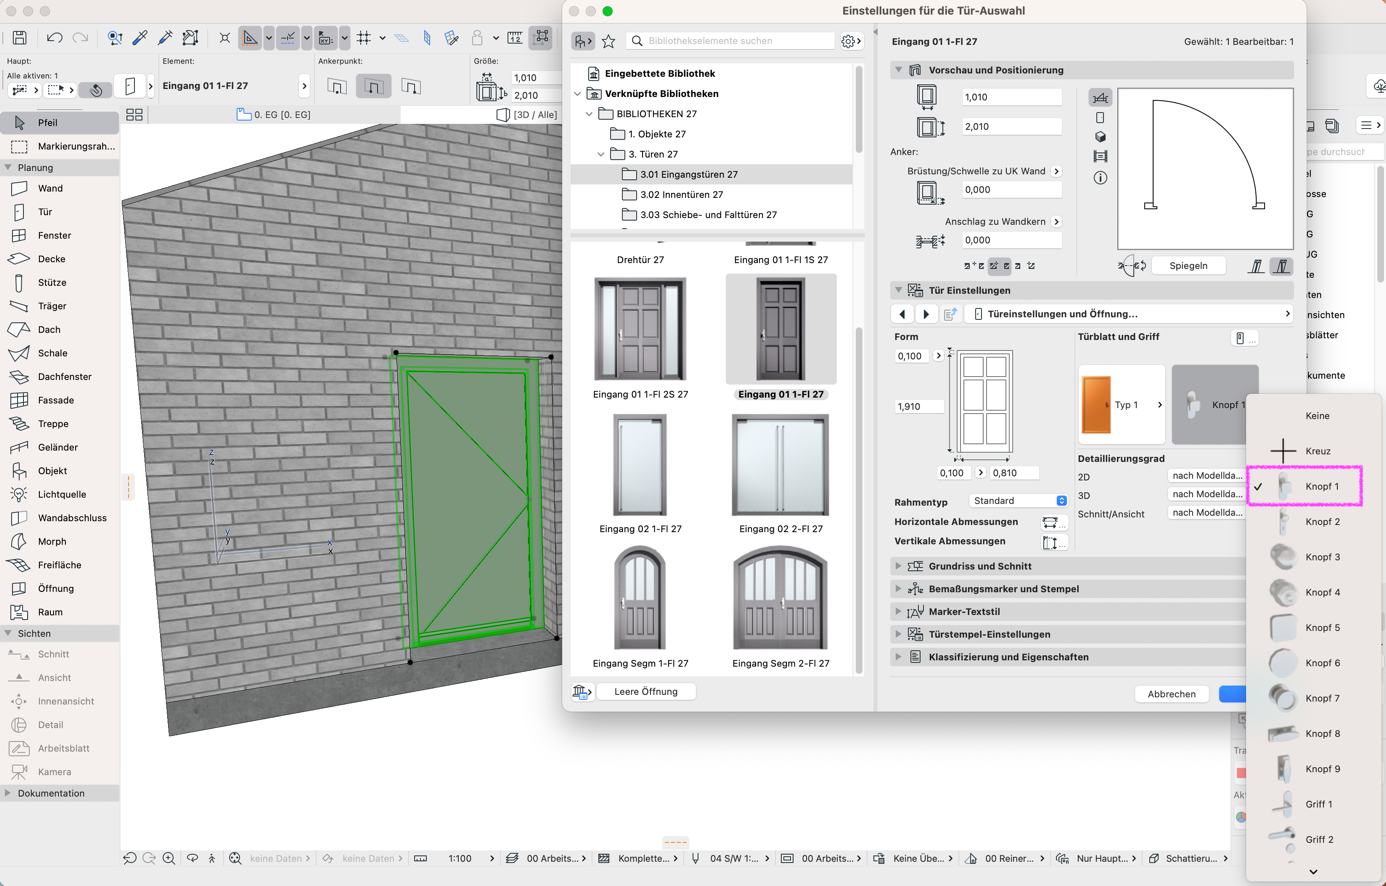Expand Türstempel-Einstellungen section
1386x886 pixels.
point(1070,634)
